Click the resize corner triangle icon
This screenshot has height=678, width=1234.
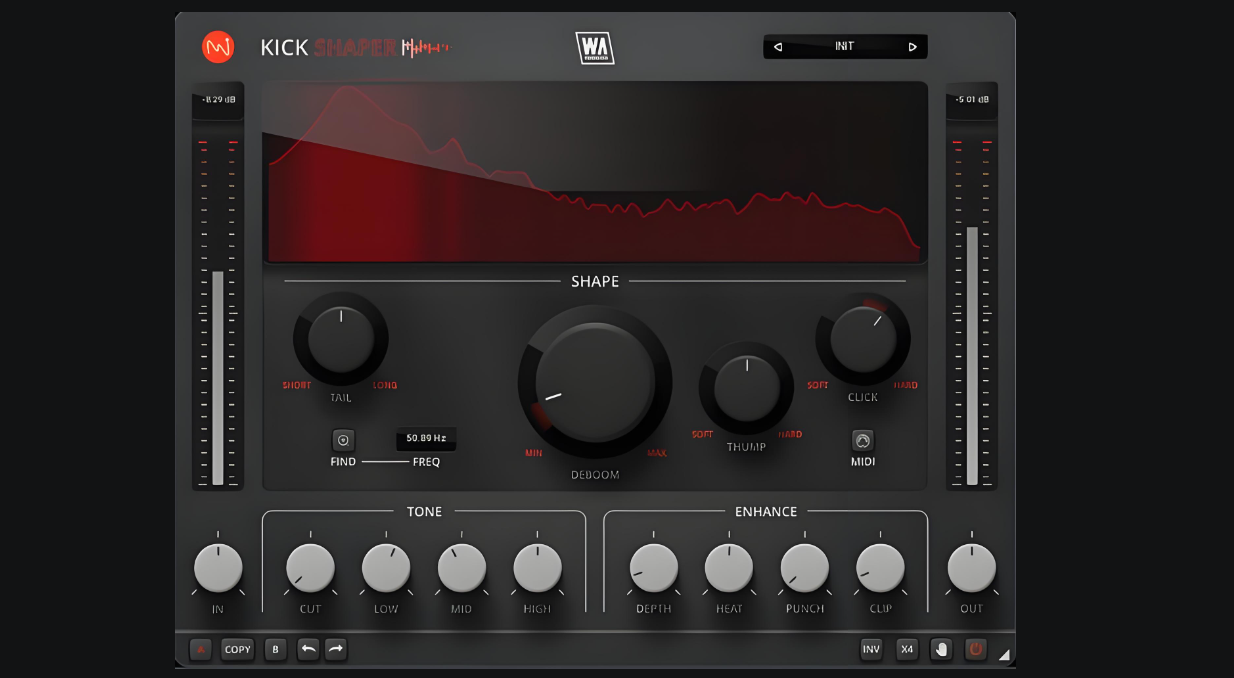(1004, 655)
